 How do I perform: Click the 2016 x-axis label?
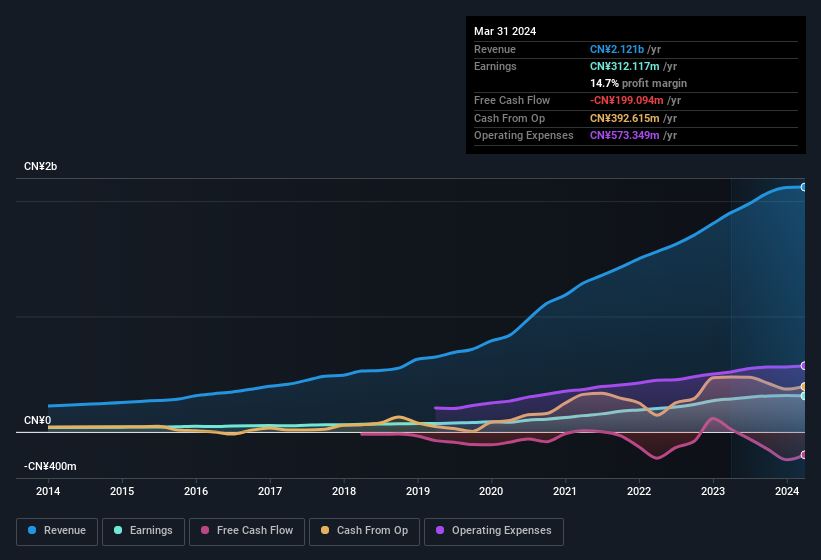(196, 491)
